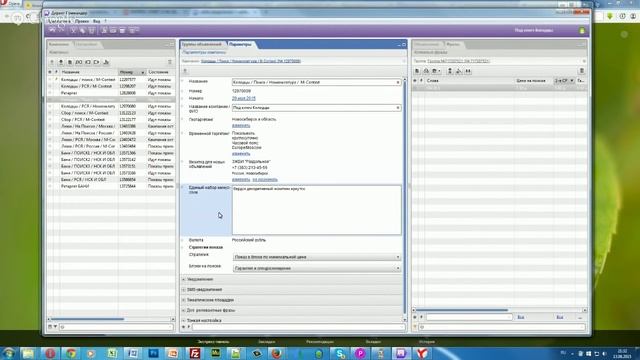The height and width of the screenshot is (360, 640).
Task: Click the Windows Start button
Action: point(9,353)
